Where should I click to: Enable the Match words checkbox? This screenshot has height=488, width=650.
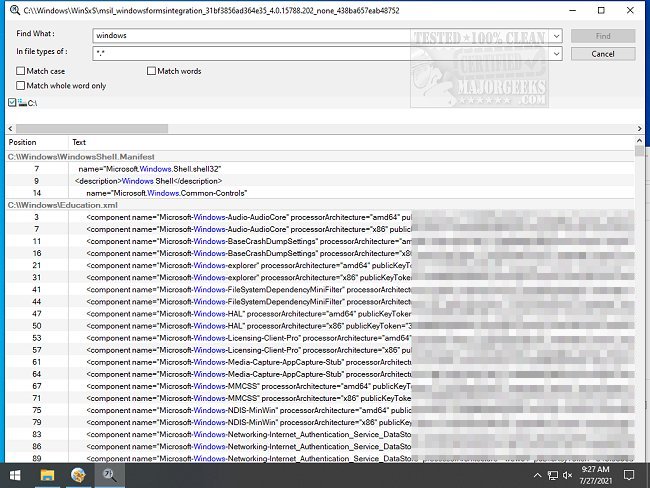pyautogui.click(x=151, y=71)
